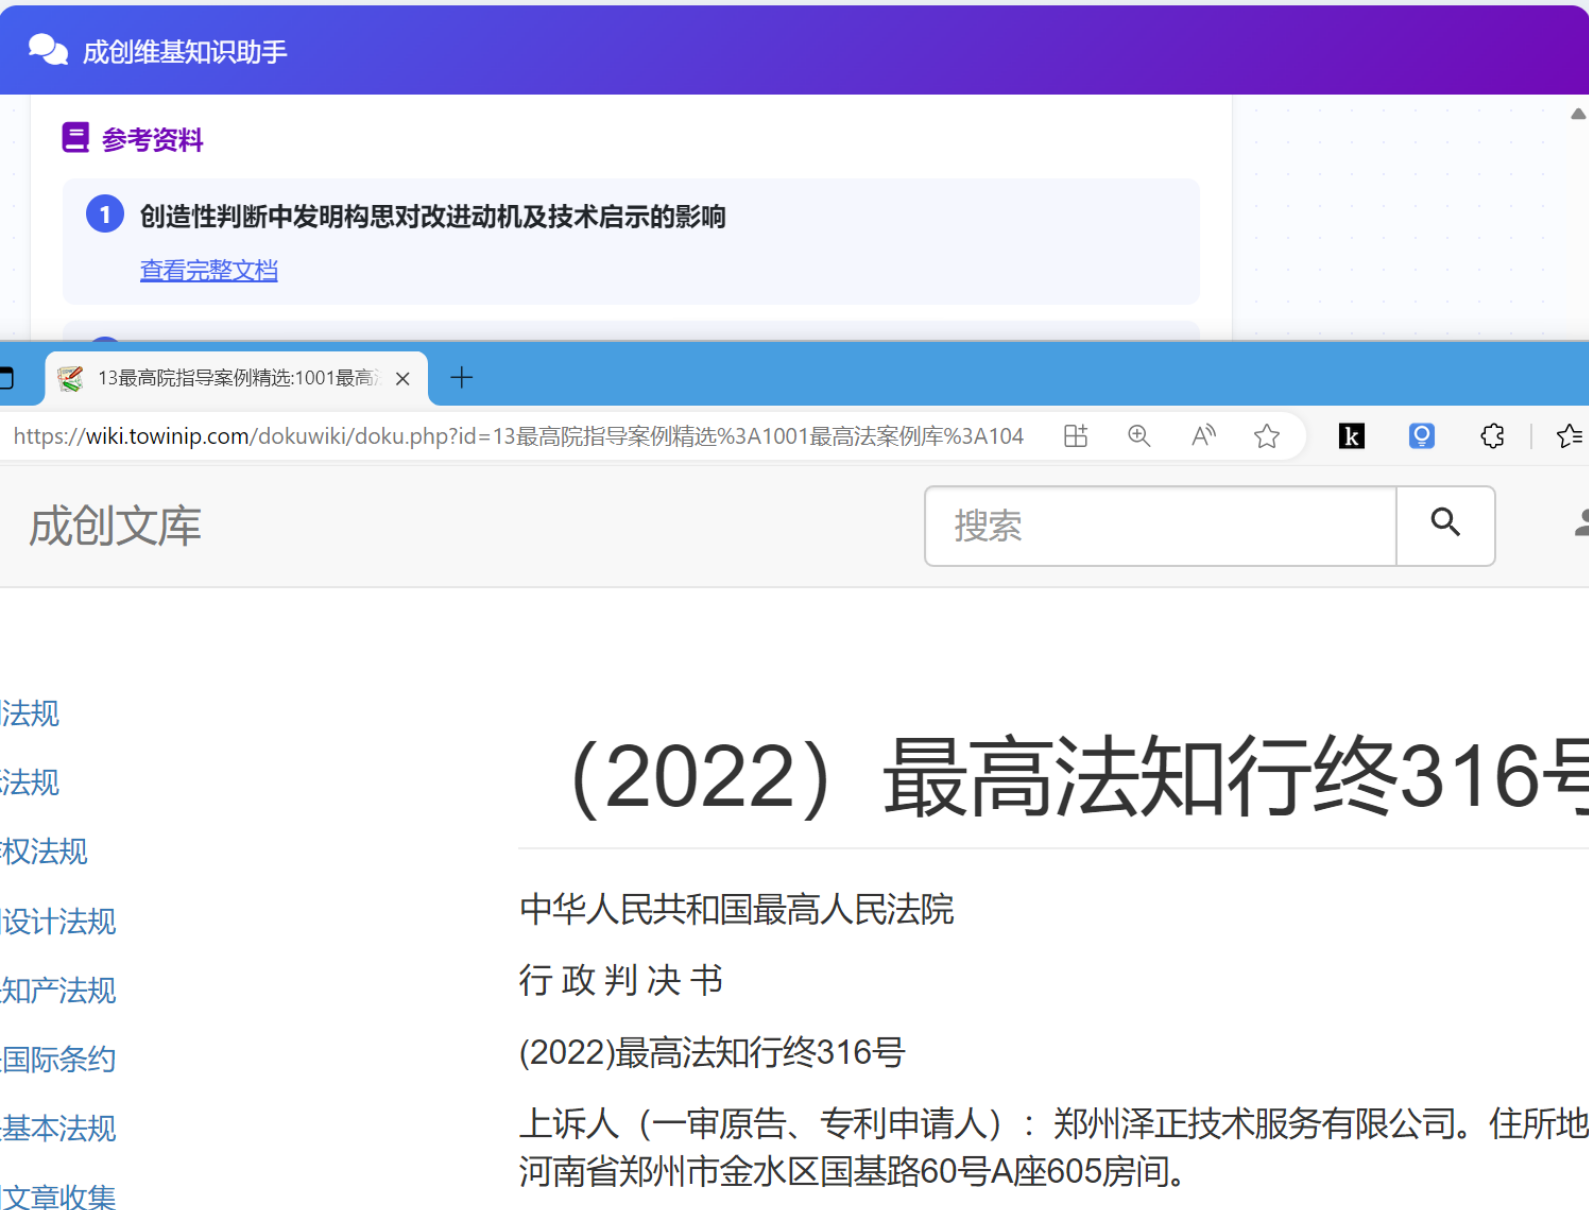Go to 成创文库 home title
1589x1210 pixels.
[x=115, y=526]
